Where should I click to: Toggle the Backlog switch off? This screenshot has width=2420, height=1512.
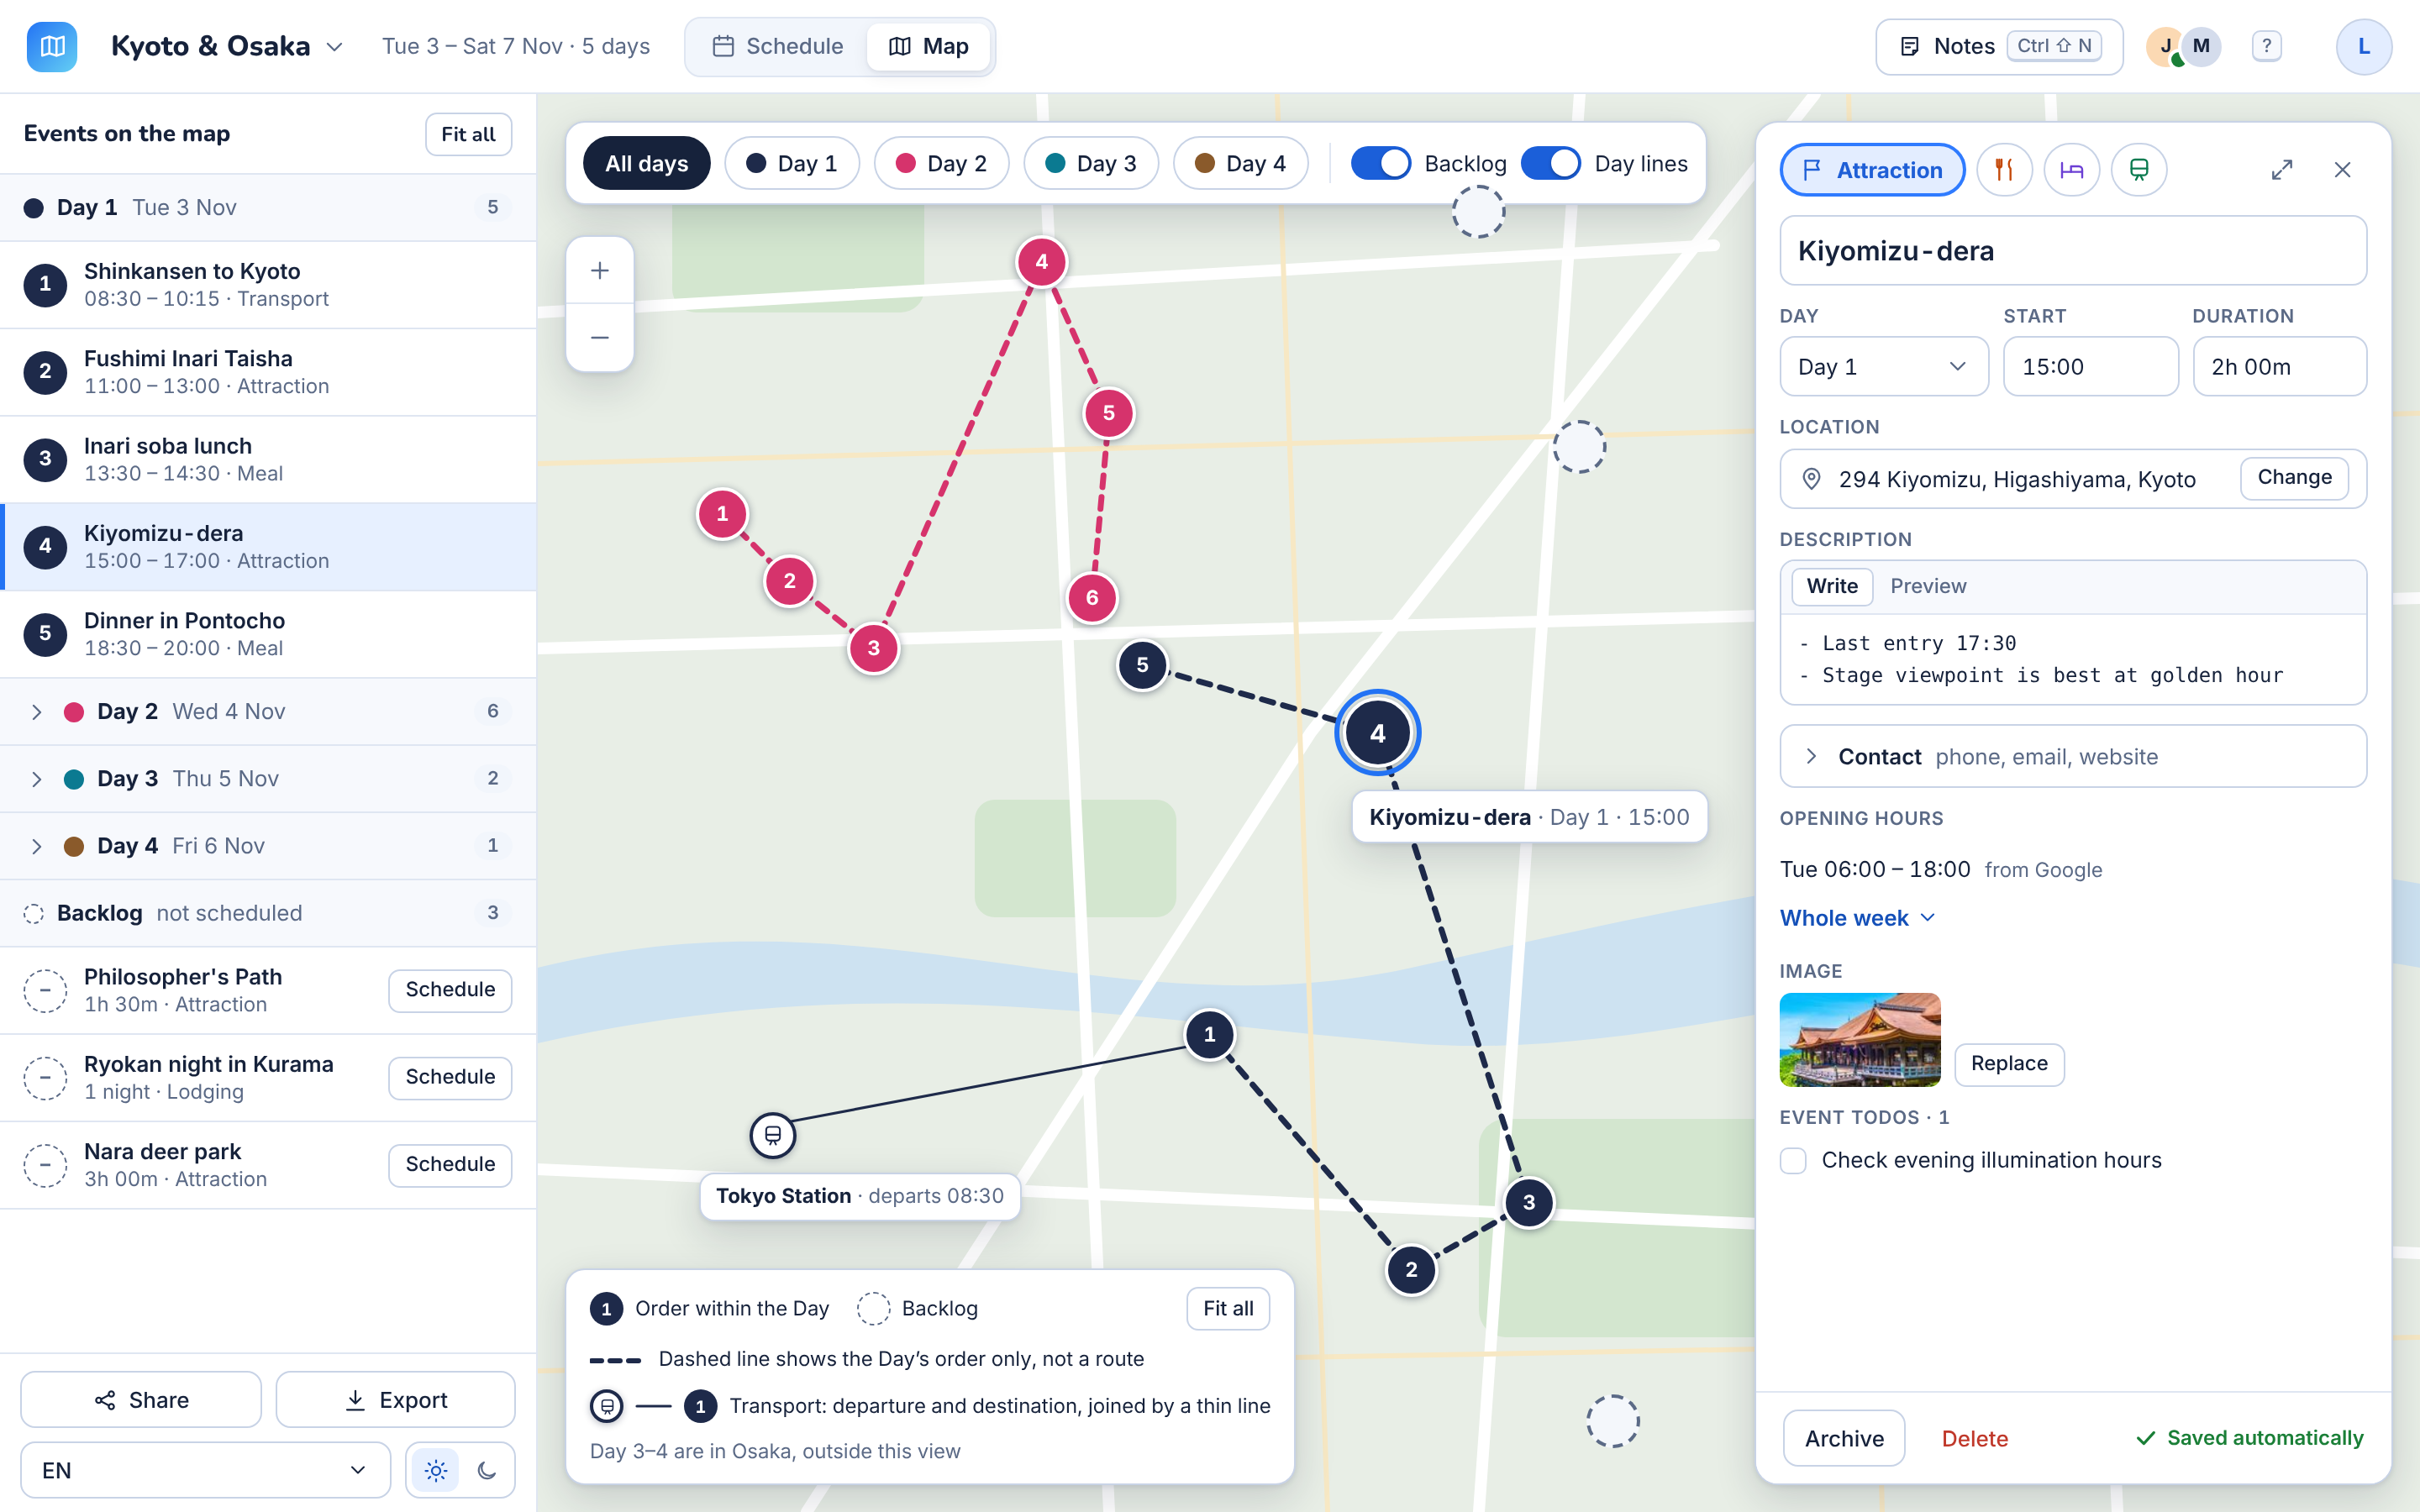click(1380, 163)
